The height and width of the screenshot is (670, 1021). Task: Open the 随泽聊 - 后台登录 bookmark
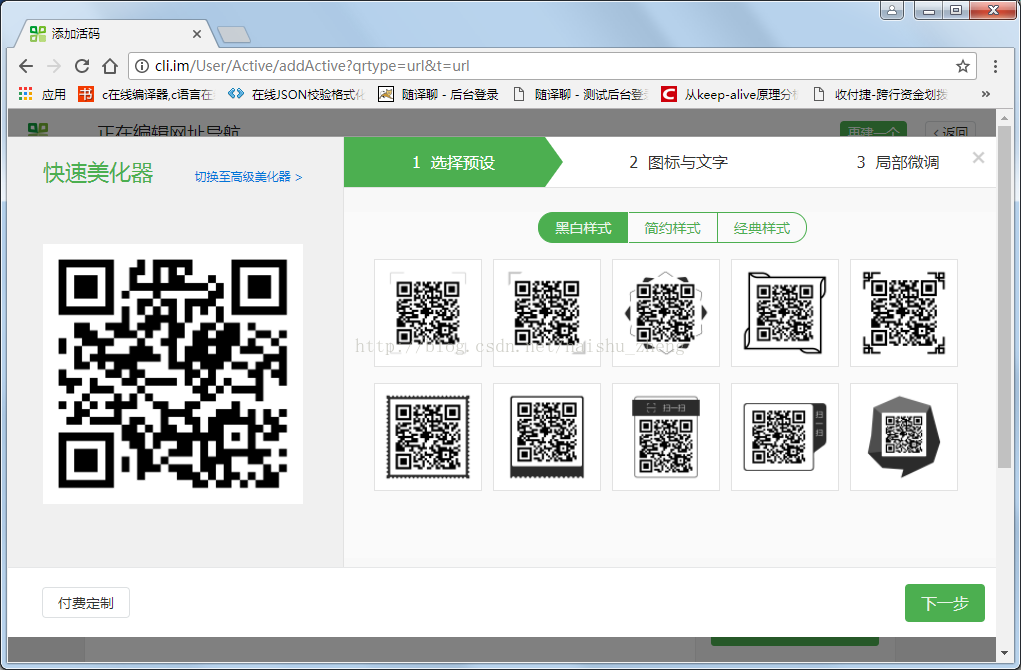(438, 94)
